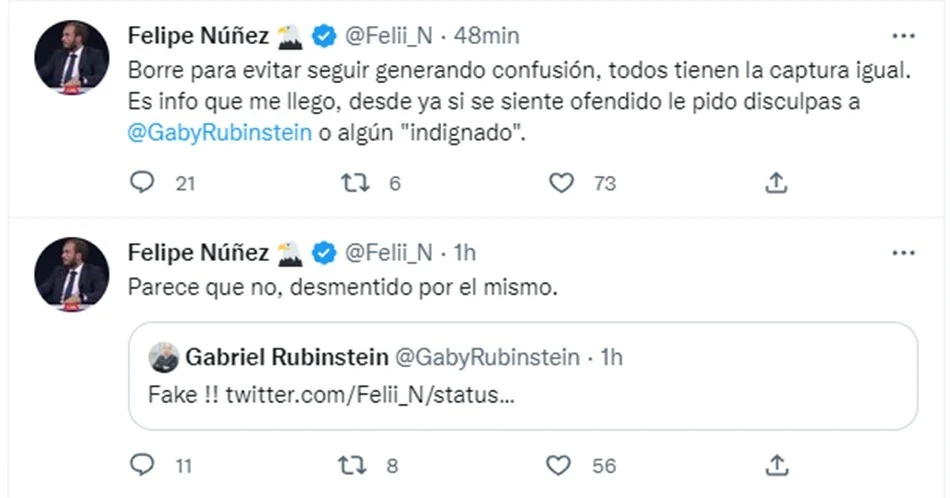Click verified badge on the second tweet

pyautogui.click(x=324, y=254)
